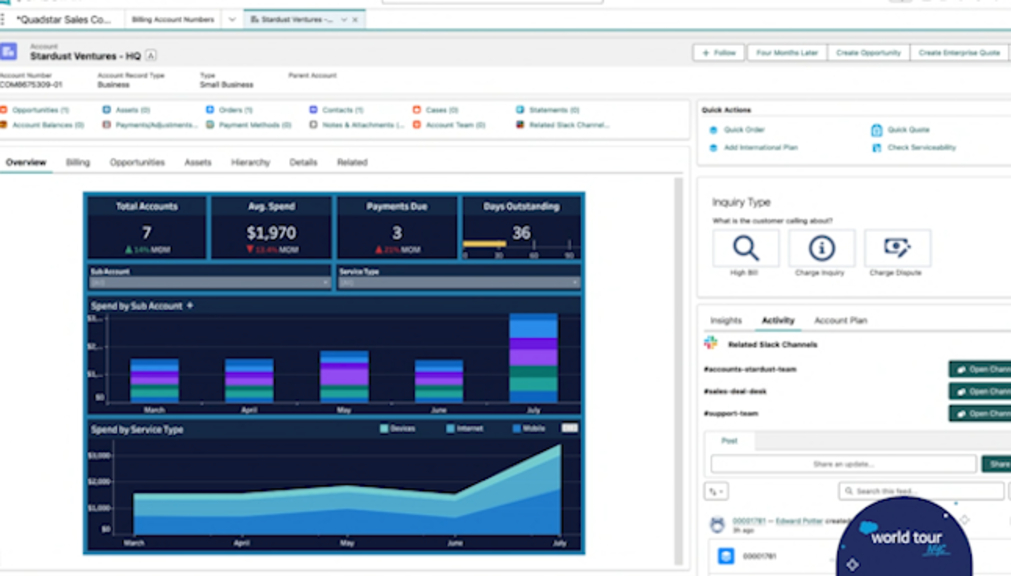Open the Opportunities tab
The height and width of the screenshot is (576, 1011).
(137, 163)
